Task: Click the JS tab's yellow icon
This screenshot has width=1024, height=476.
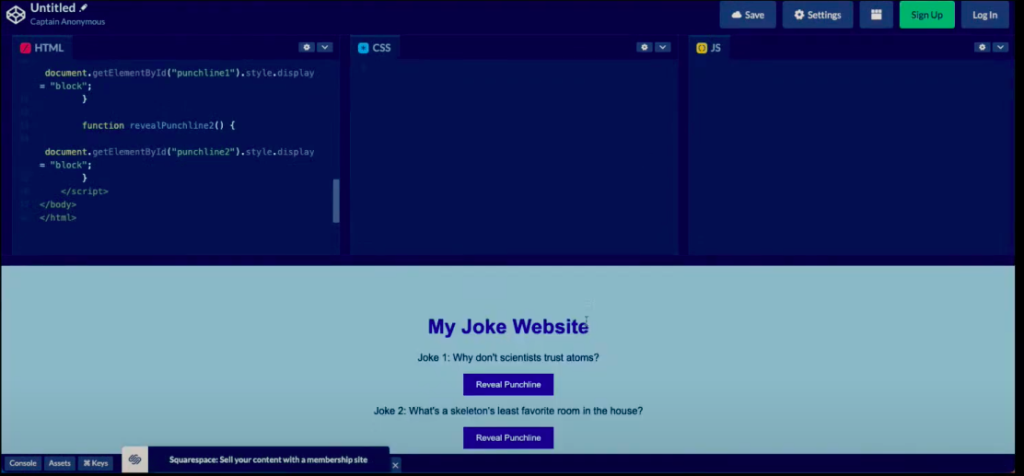Action: tap(701, 48)
